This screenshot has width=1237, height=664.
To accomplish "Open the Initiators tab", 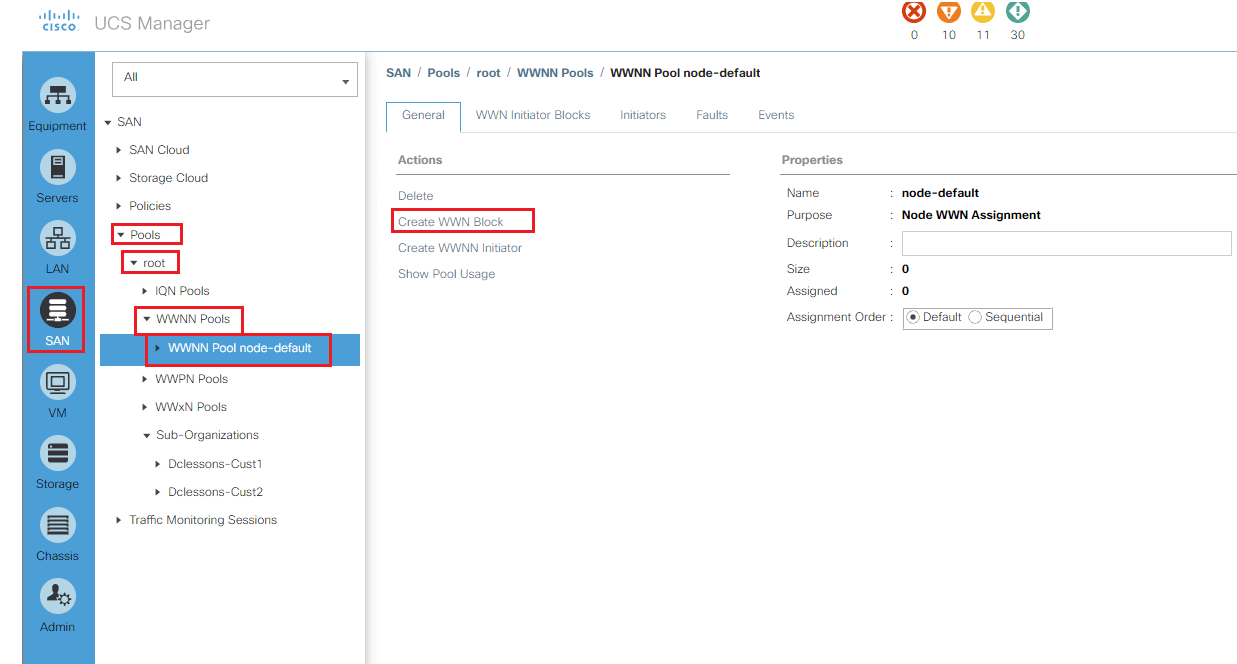I will click(643, 116).
